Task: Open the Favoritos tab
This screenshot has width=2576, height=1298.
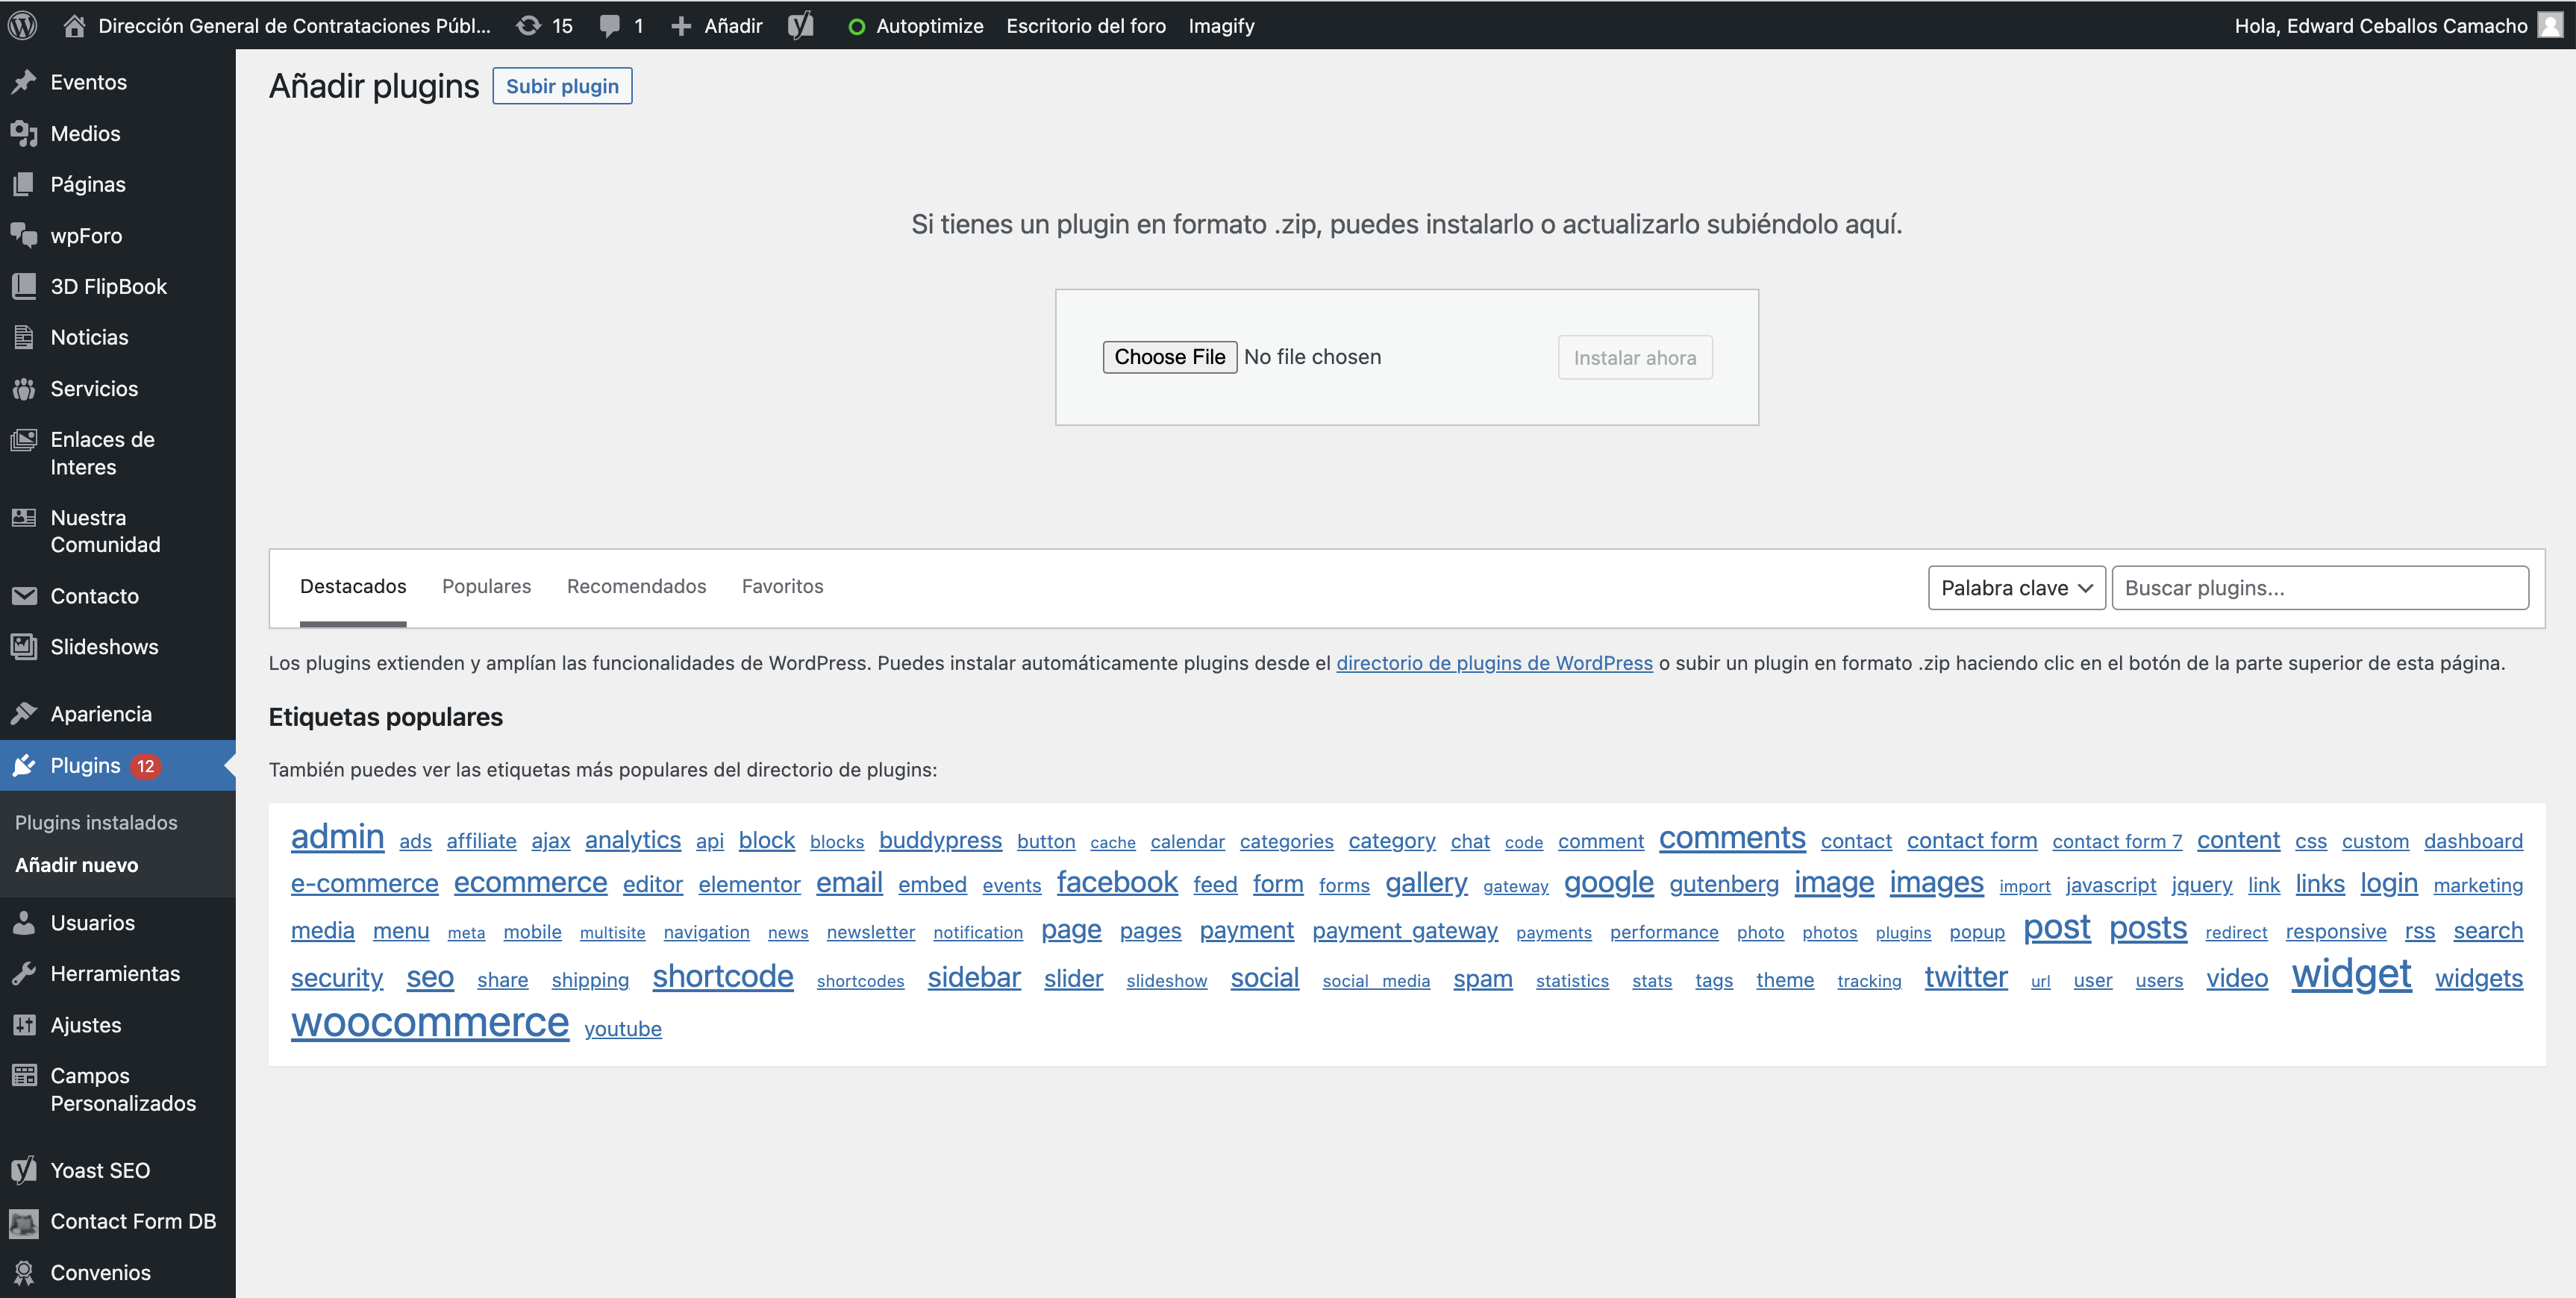Action: coord(783,587)
